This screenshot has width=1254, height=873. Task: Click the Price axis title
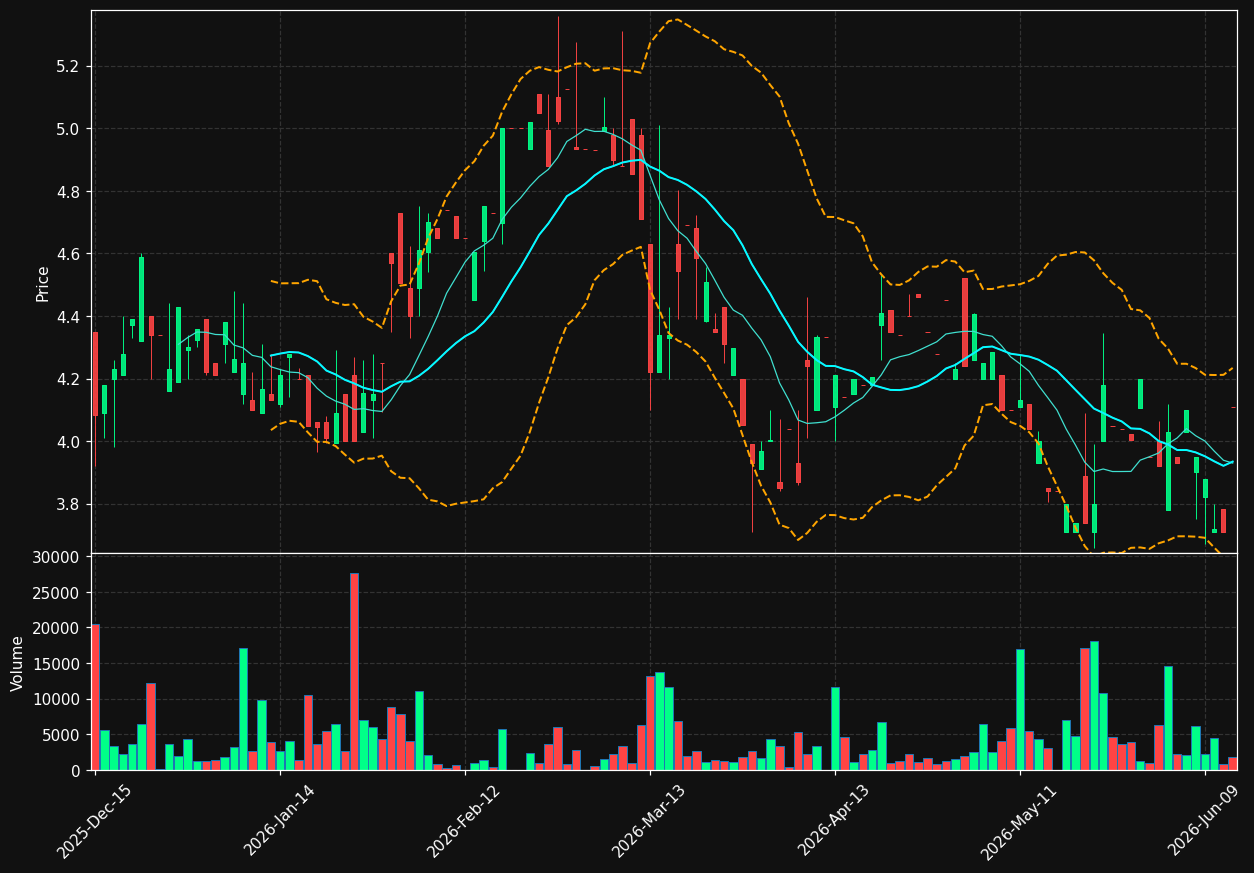(43, 283)
